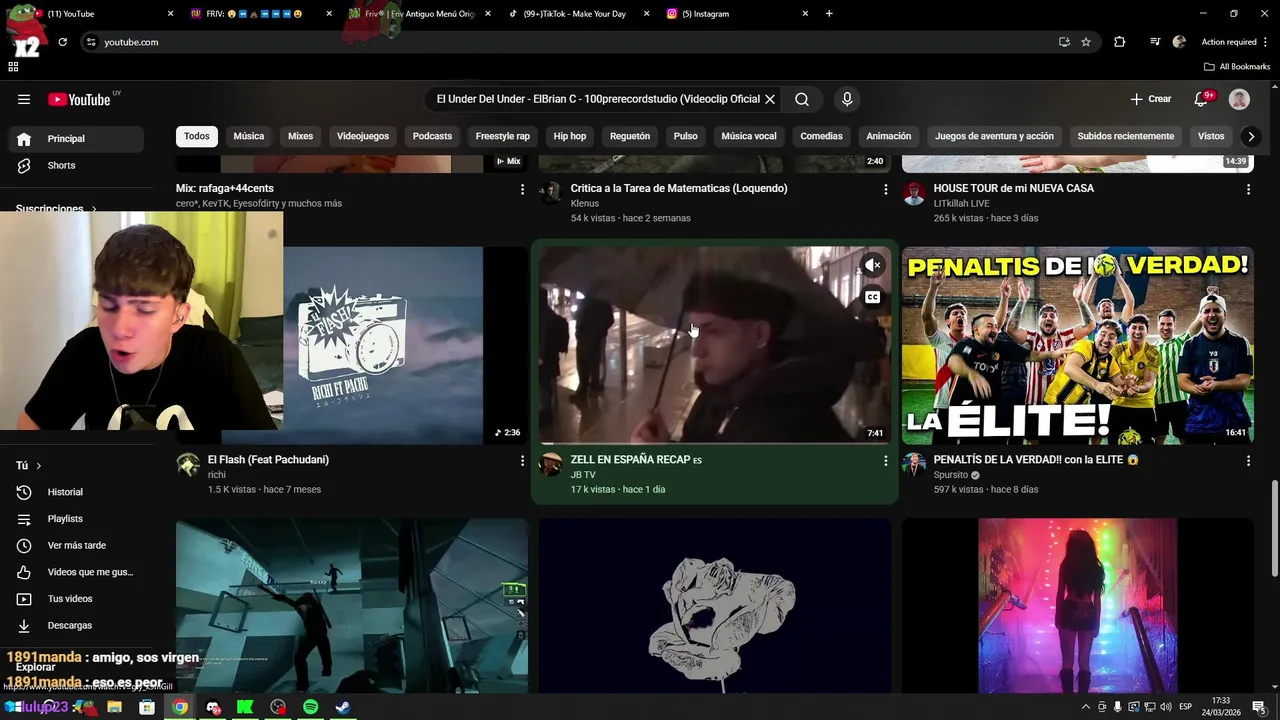Open Ver más tarde list
The width and height of the screenshot is (1280, 720).
76,545
